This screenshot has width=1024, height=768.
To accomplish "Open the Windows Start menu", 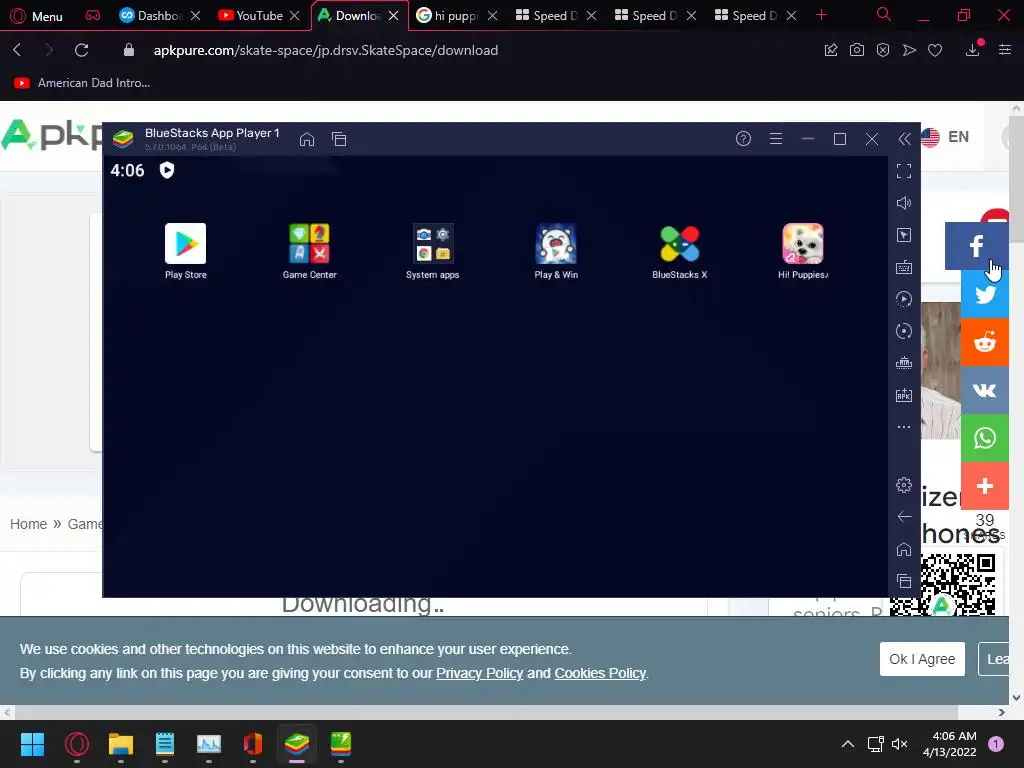I will 32,744.
